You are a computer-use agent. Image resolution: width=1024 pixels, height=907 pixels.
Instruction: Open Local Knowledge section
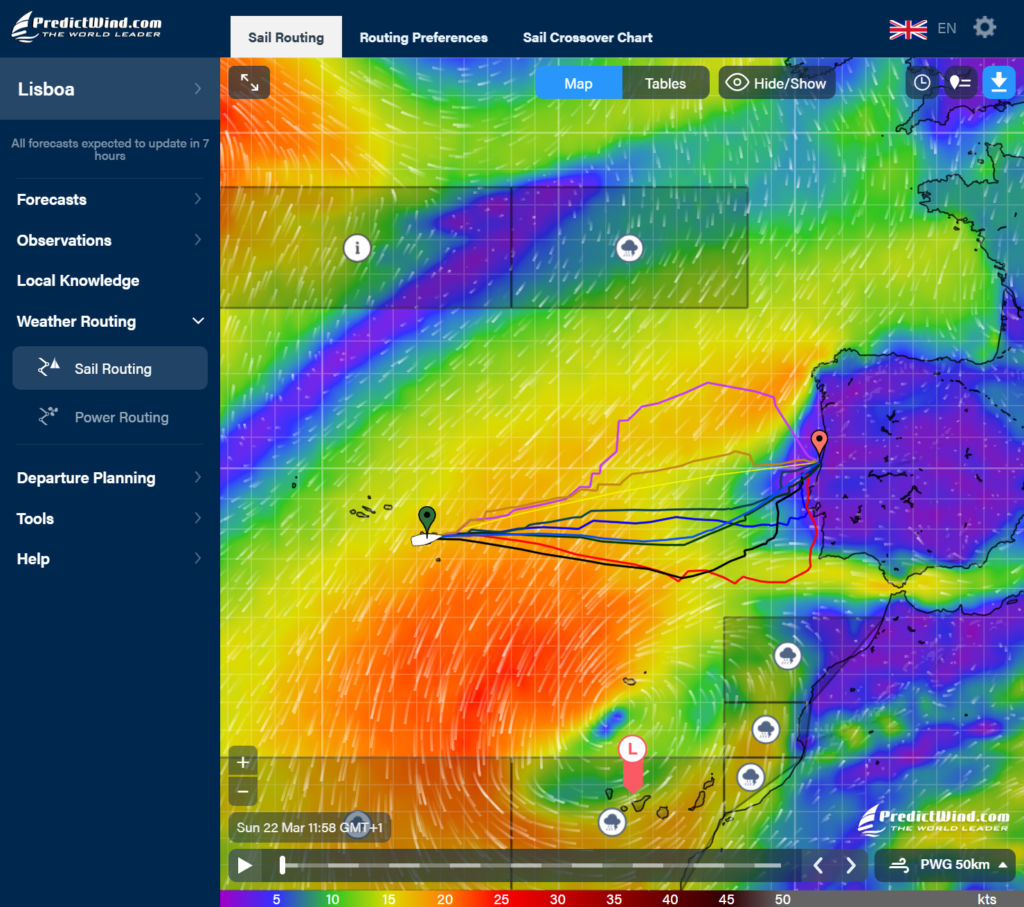point(78,281)
